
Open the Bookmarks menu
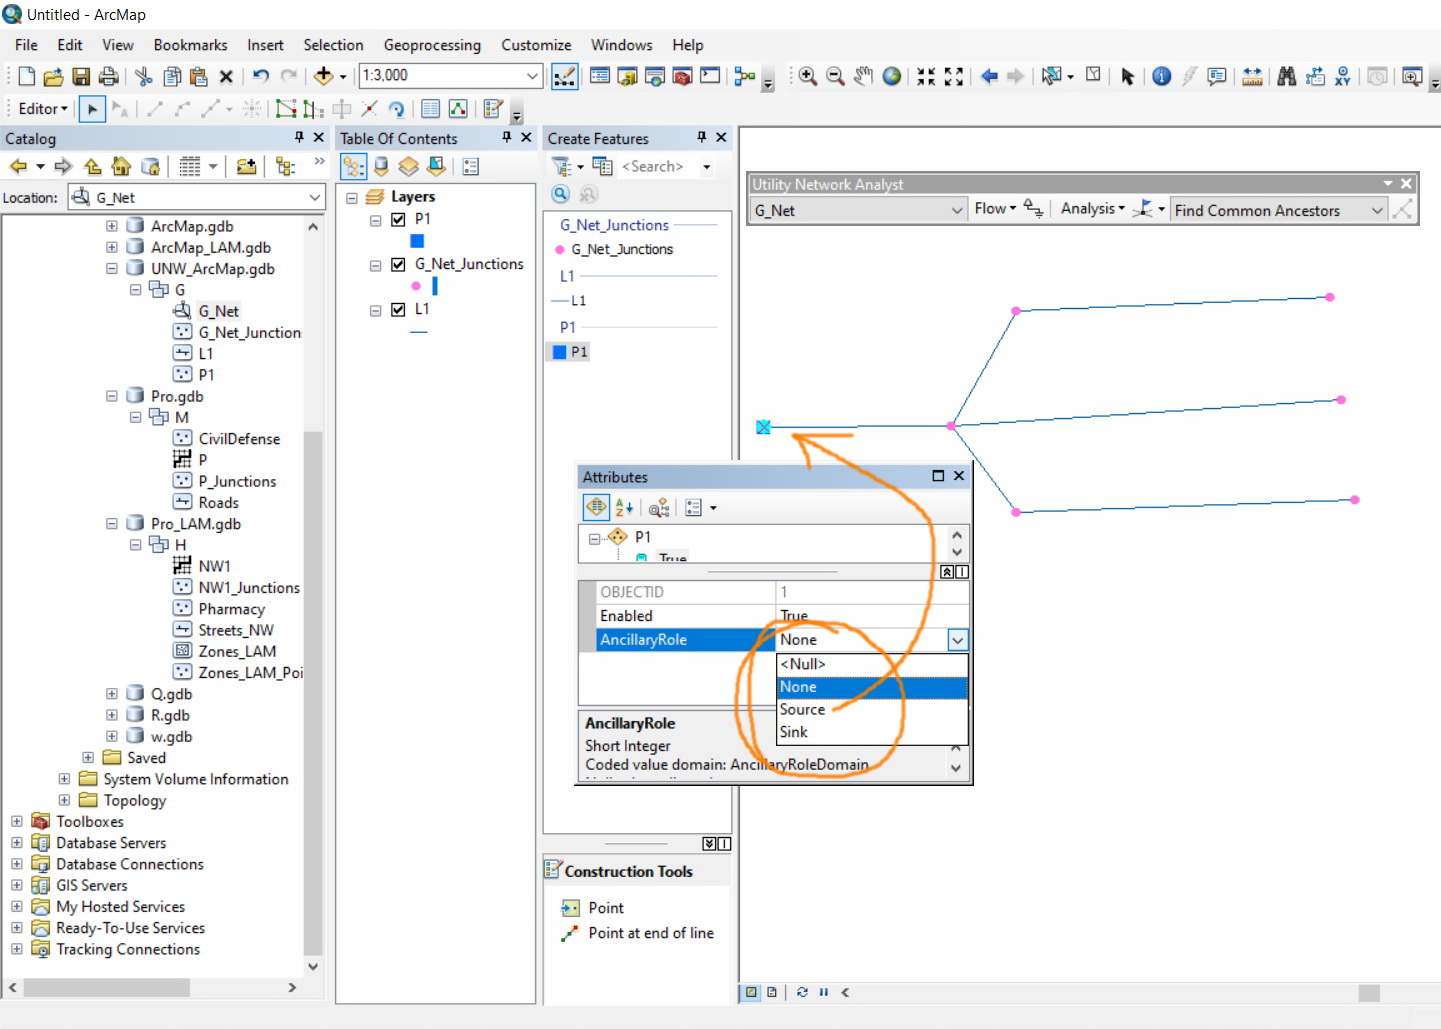click(190, 45)
